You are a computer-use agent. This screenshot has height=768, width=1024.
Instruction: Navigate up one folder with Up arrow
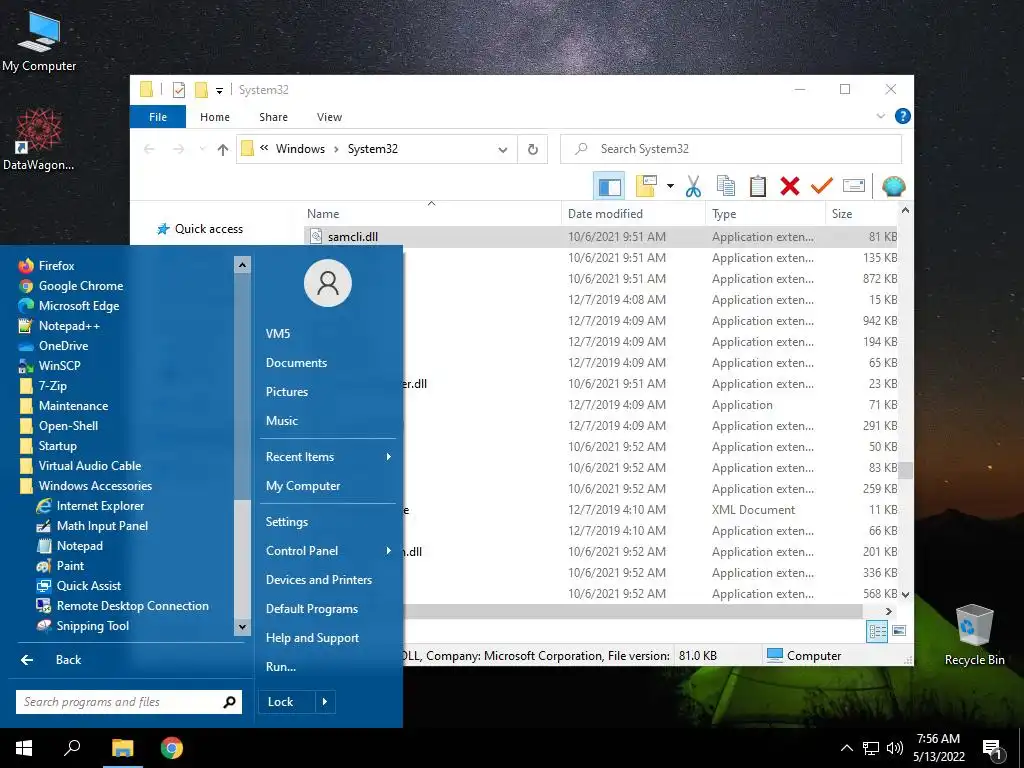223,150
